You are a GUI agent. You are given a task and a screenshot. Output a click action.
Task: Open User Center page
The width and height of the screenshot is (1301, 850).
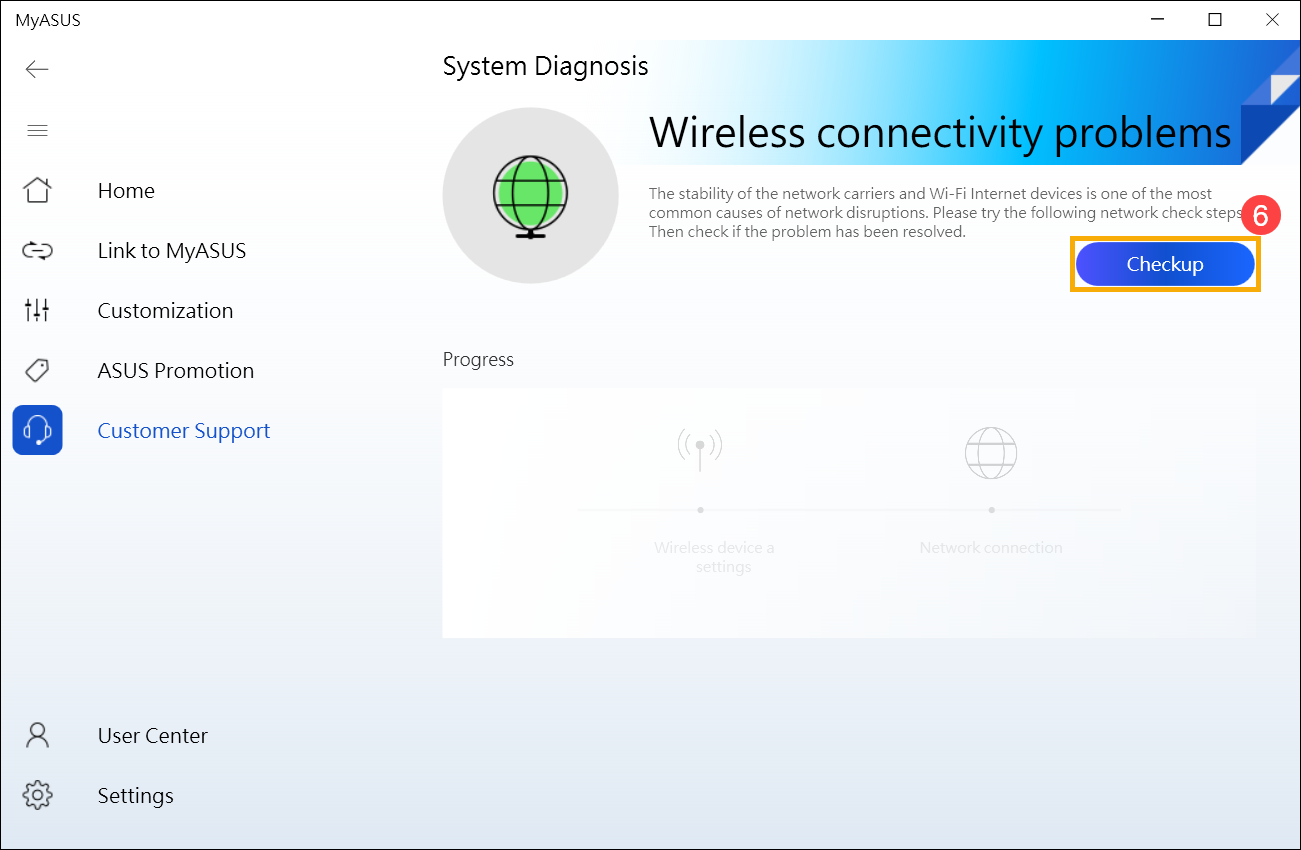point(153,736)
